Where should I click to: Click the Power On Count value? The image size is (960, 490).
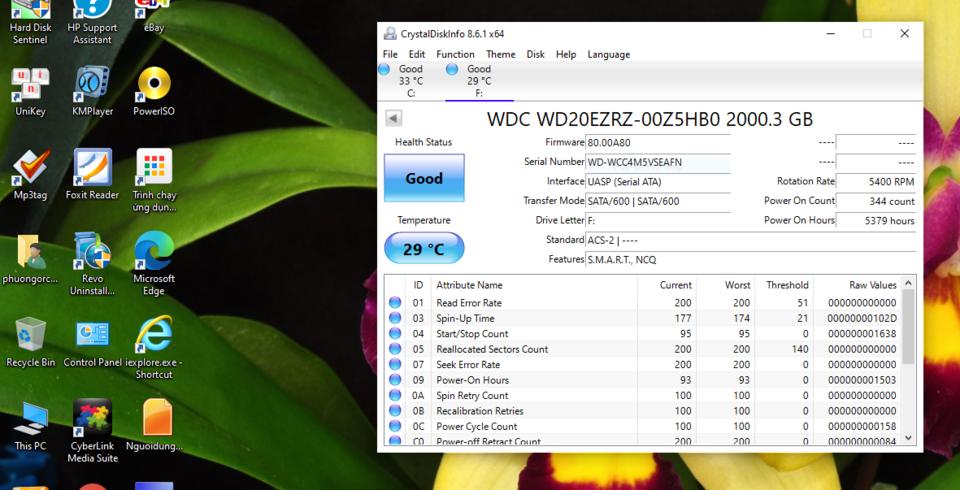tap(876, 202)
